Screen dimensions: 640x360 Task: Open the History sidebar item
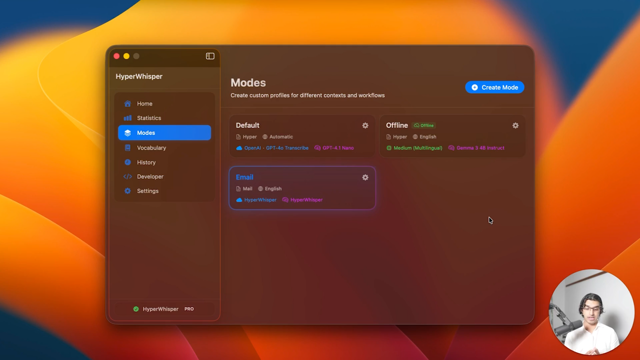tap(164, 162)
